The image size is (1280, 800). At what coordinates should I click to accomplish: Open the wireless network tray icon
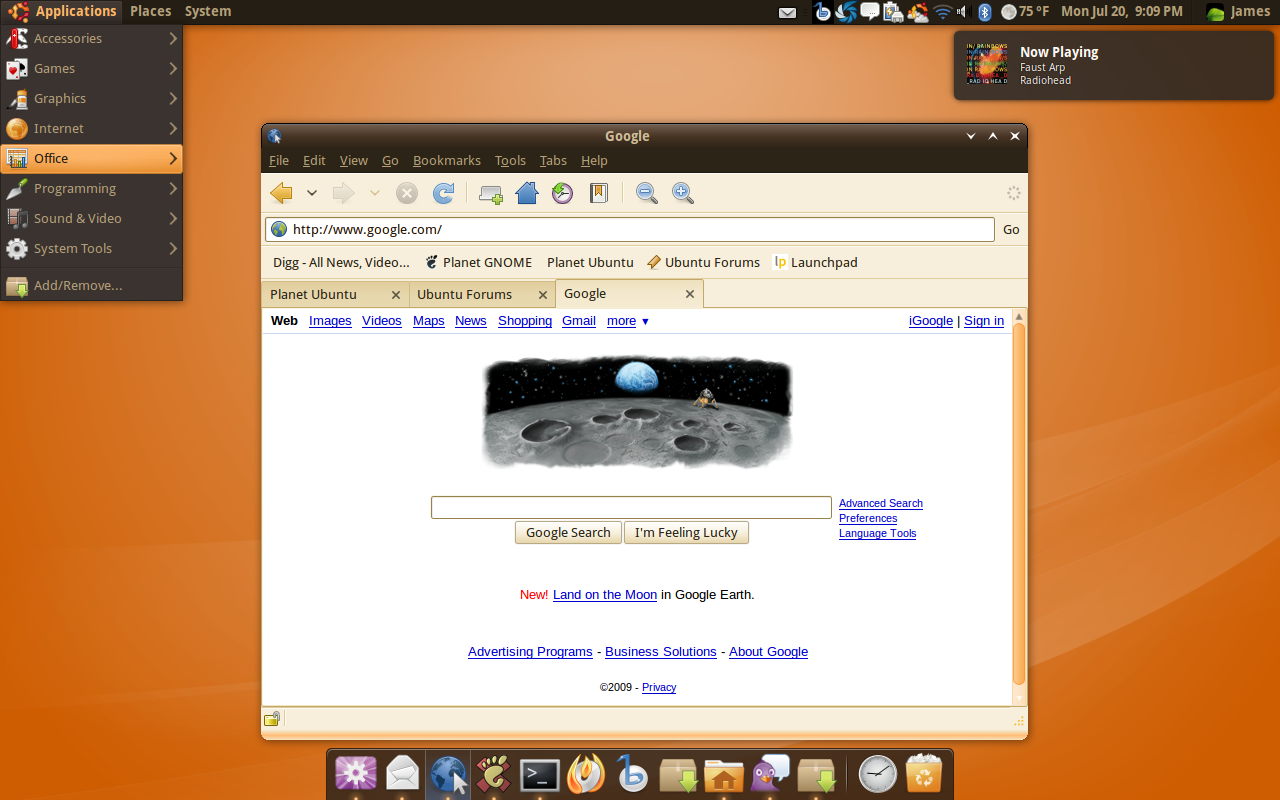click(x=942, y=12)
